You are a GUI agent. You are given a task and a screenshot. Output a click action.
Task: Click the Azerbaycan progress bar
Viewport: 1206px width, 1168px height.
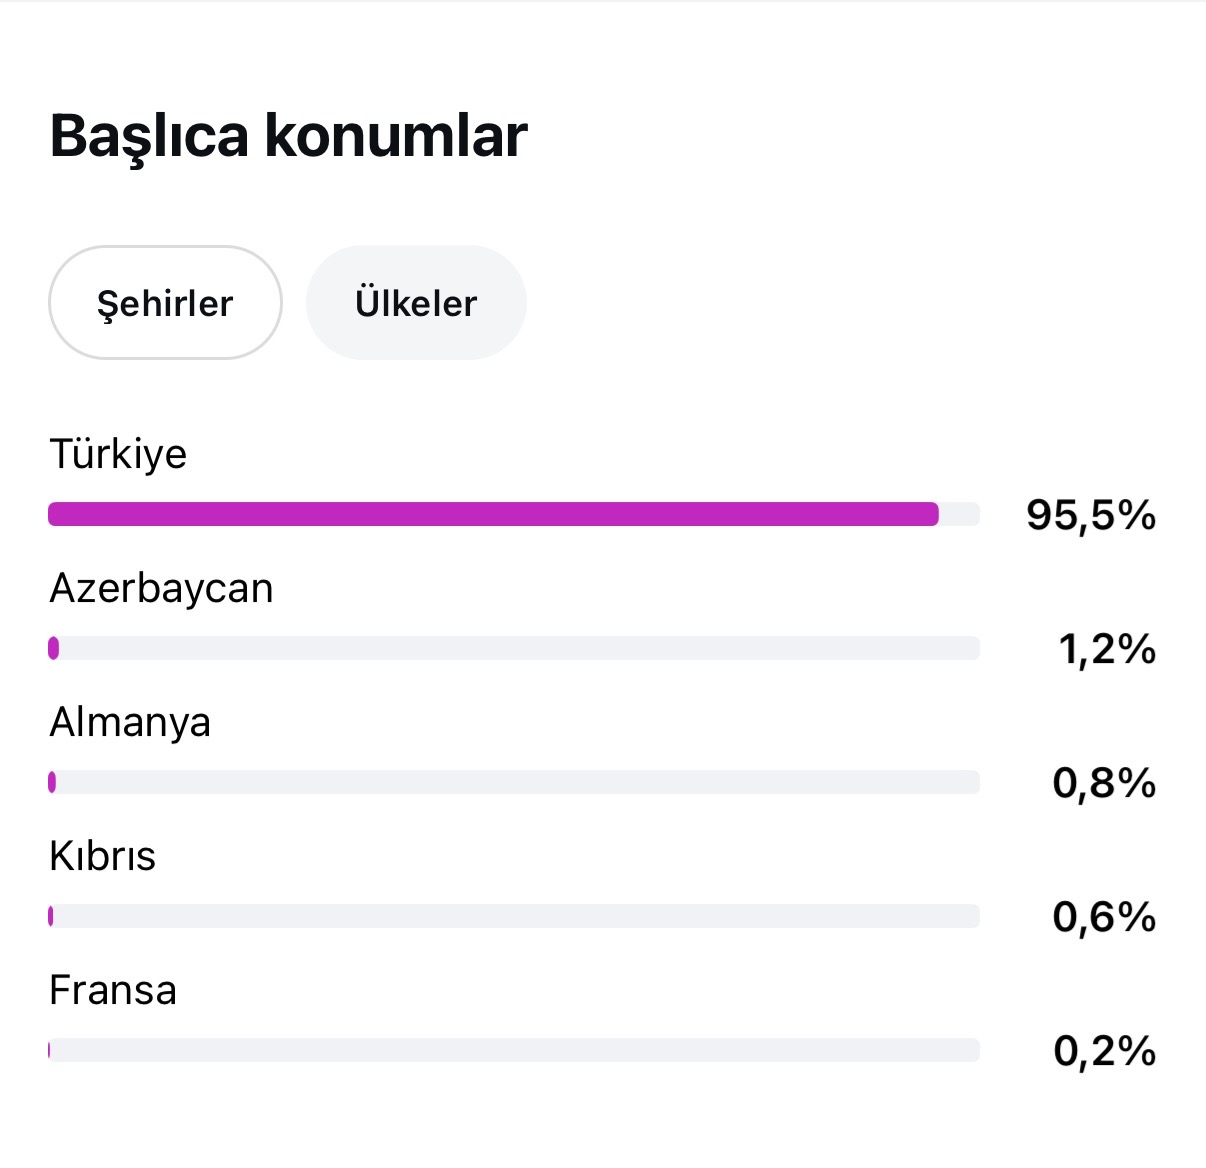click(514, 648)
